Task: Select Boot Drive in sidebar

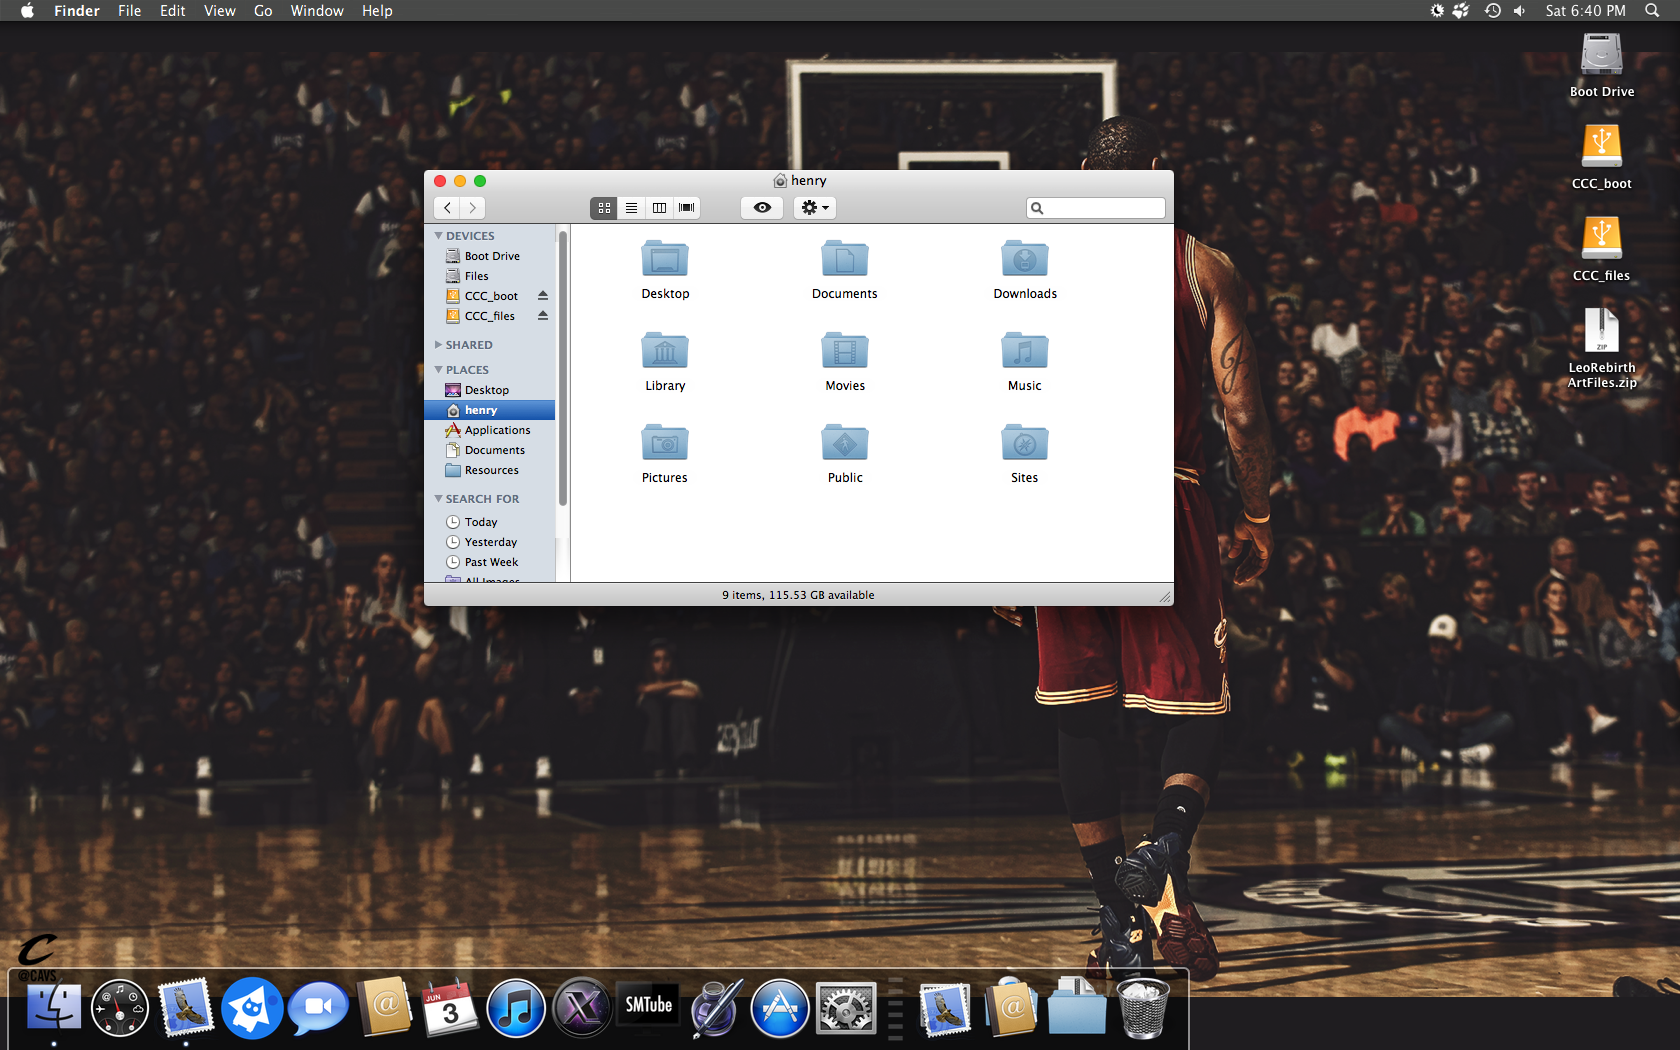Action: point(490,256)
